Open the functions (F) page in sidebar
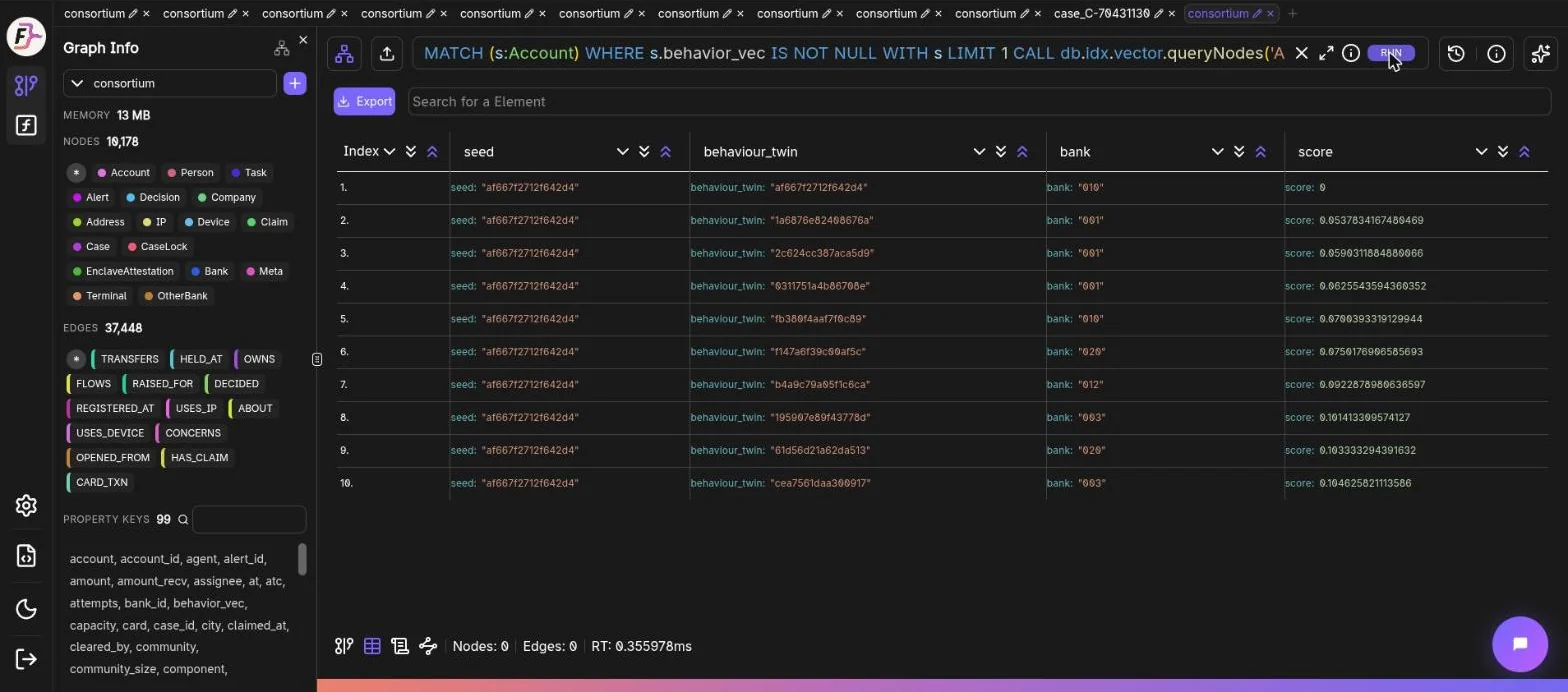 click(x=26, y=125)
